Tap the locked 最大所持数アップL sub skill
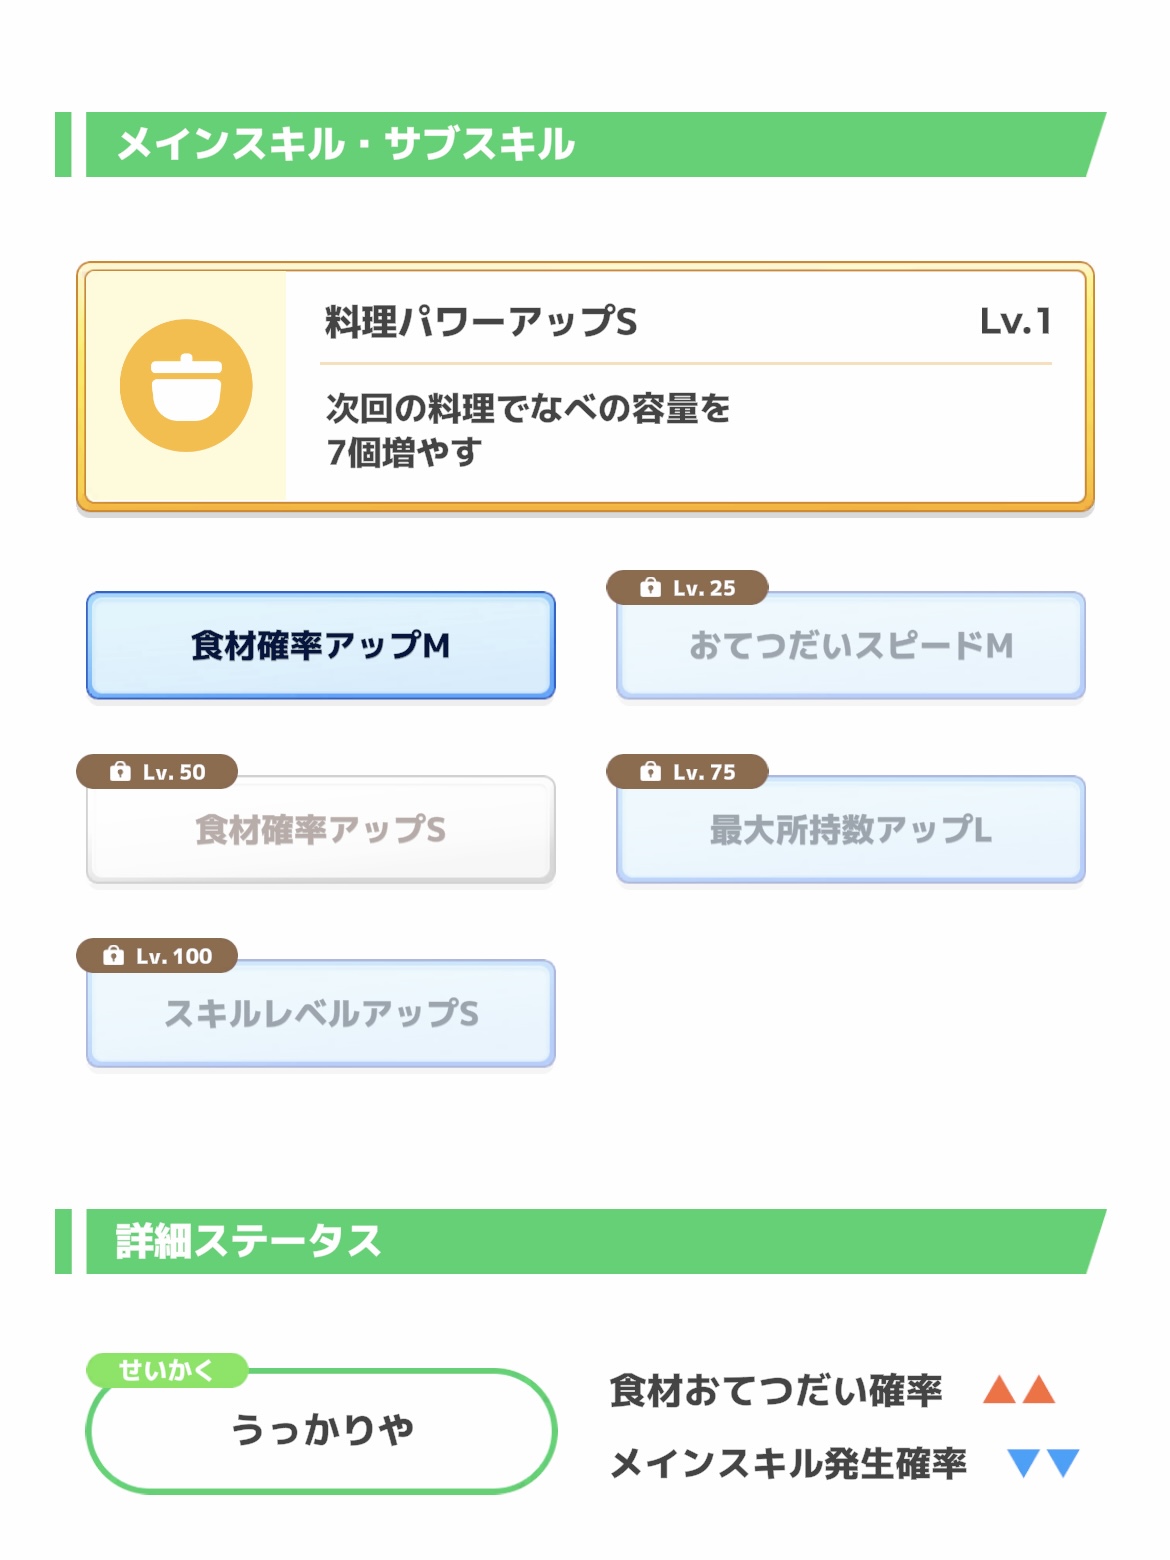The image size is (1170, 1560). (851, 830)
